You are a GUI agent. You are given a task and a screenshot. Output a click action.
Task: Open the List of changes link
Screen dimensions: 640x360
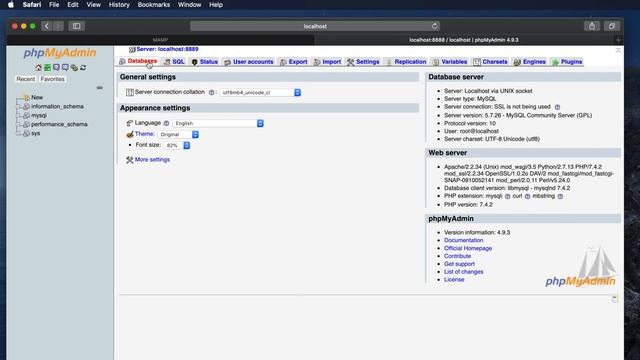click(463, 272)
